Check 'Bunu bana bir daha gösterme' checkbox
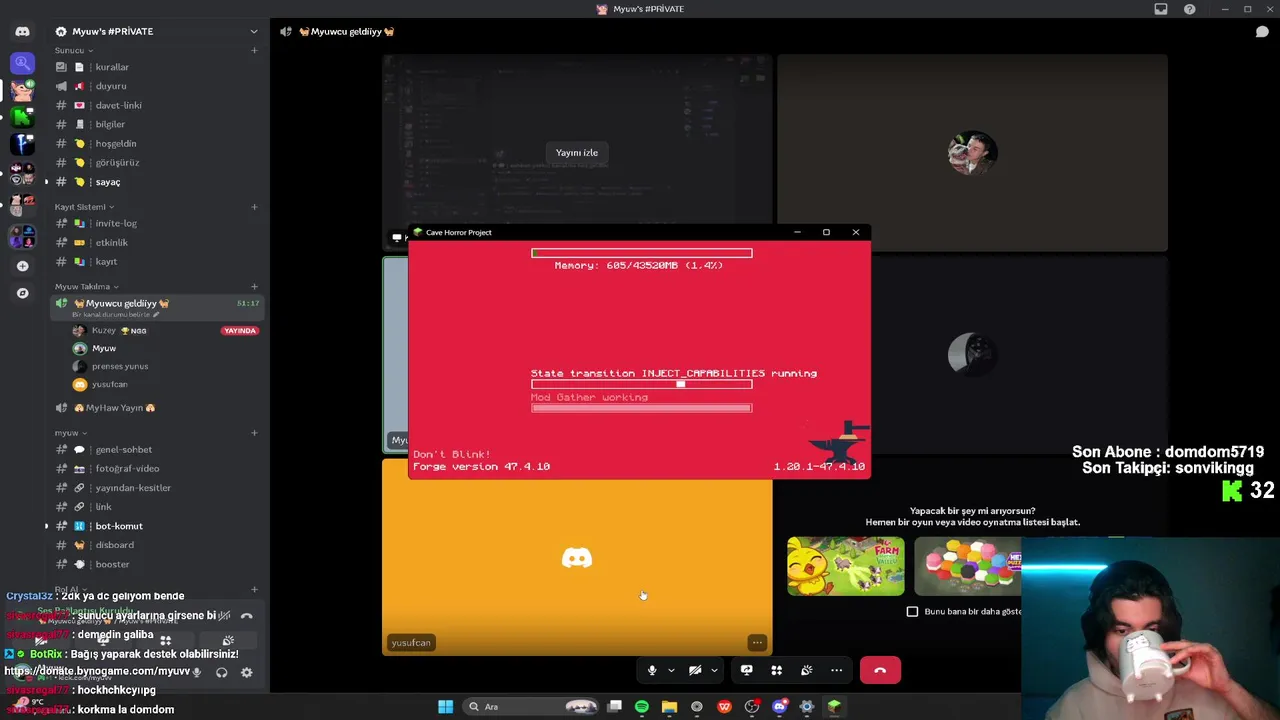 pyautogui.click(x=912, y=611)
